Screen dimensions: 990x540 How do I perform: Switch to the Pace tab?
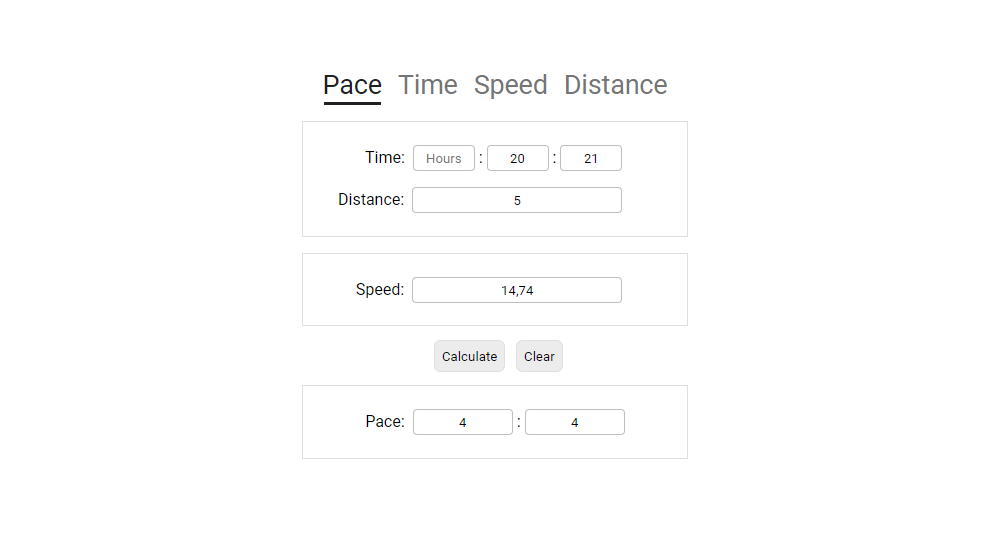352,85
